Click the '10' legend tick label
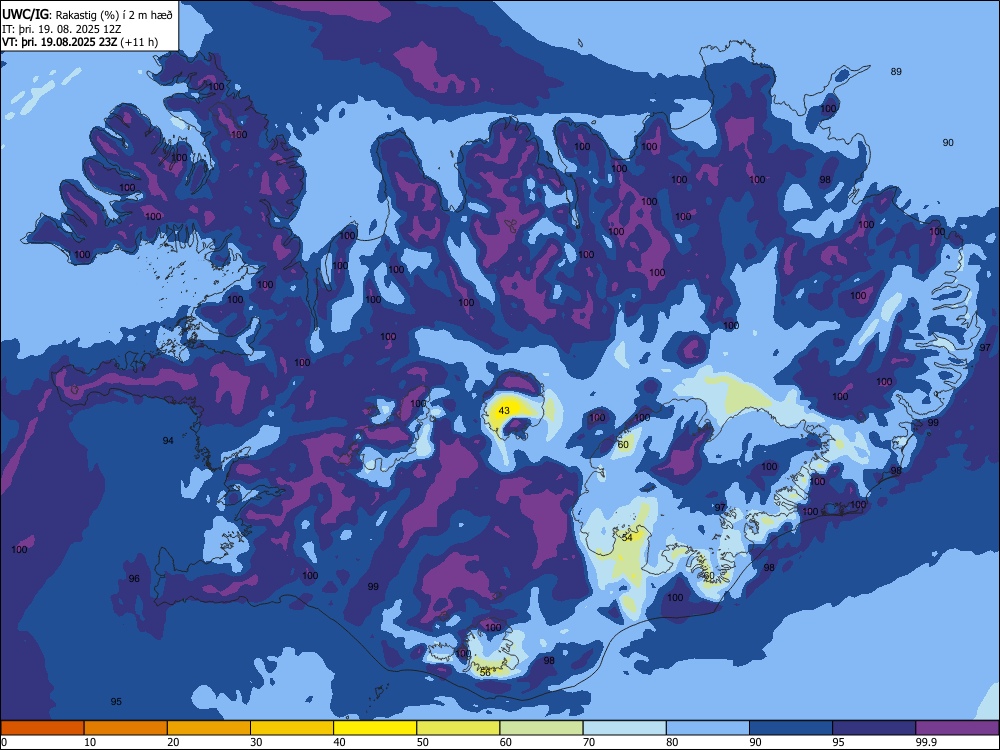1000x750 pixels. (x=90, y=742)
